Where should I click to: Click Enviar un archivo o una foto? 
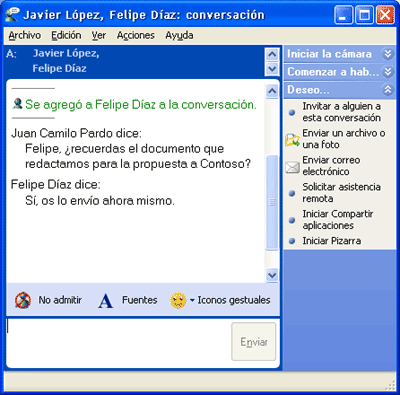coord(344,139)
